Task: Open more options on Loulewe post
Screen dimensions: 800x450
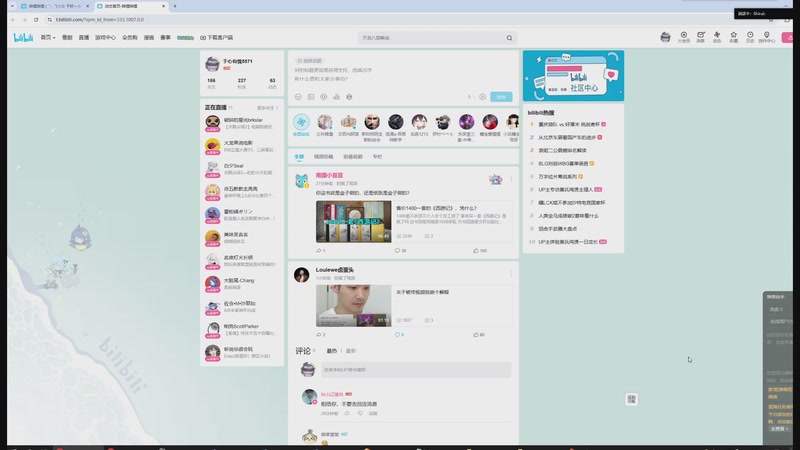Action: tap(511, 273)
